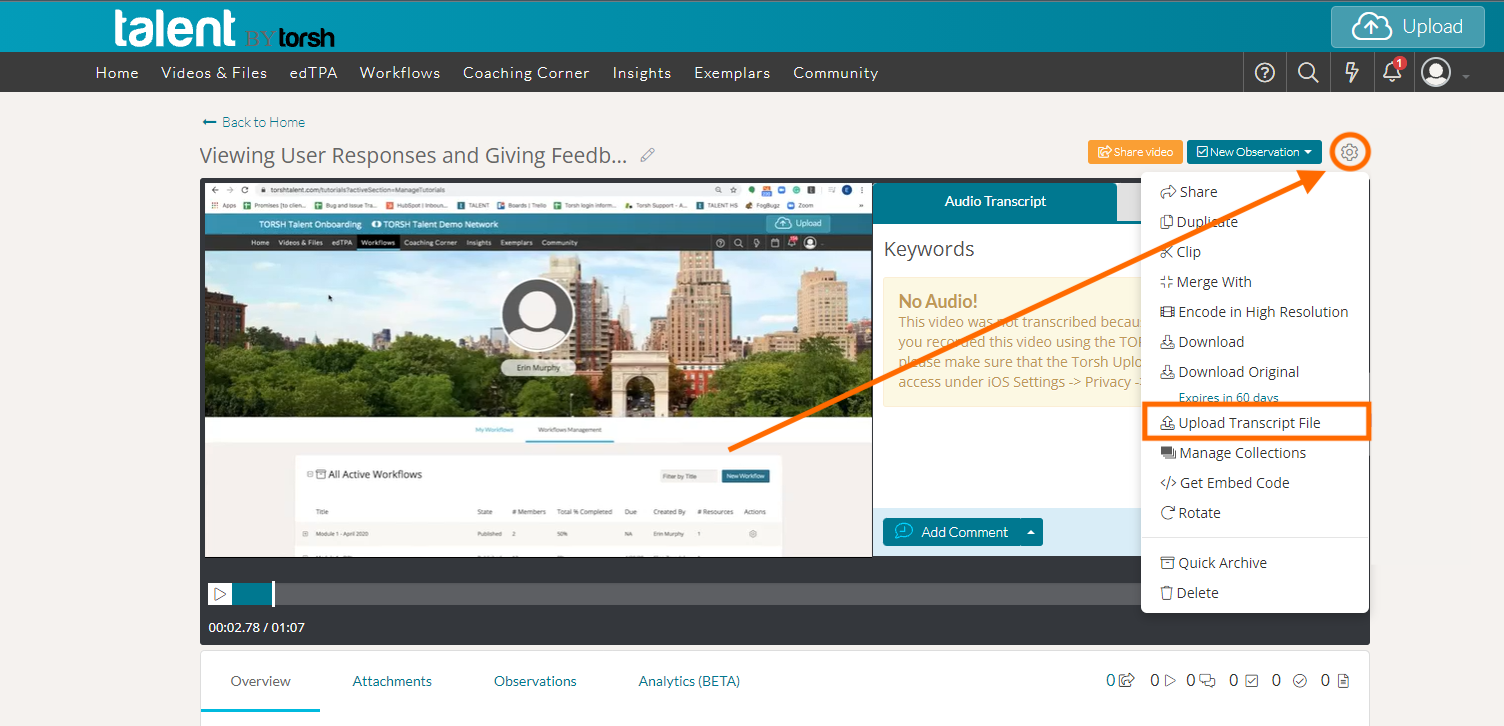This screenshot has width=1504, height=726.
Task: Expand the Add Comment dropdown arrow
Action: click(1030, 532)
